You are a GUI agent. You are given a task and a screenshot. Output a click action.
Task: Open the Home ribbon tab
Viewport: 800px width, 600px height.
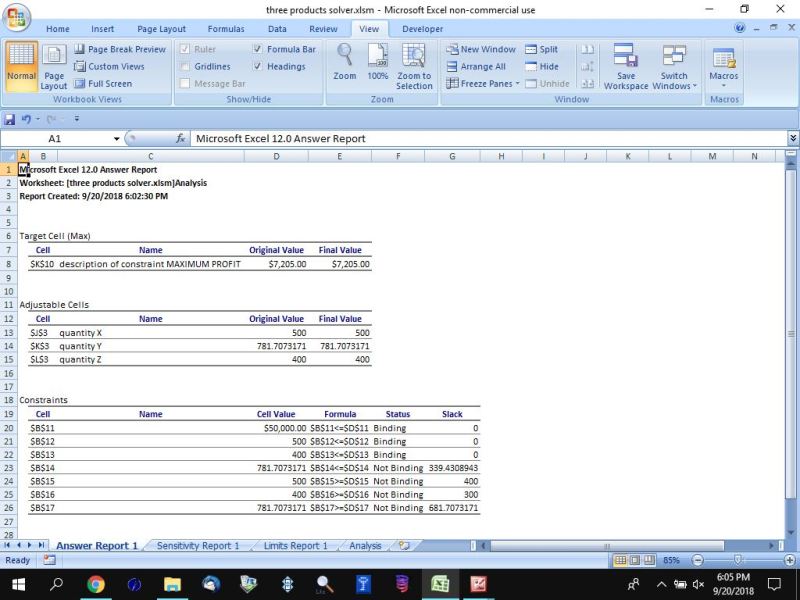58,29
